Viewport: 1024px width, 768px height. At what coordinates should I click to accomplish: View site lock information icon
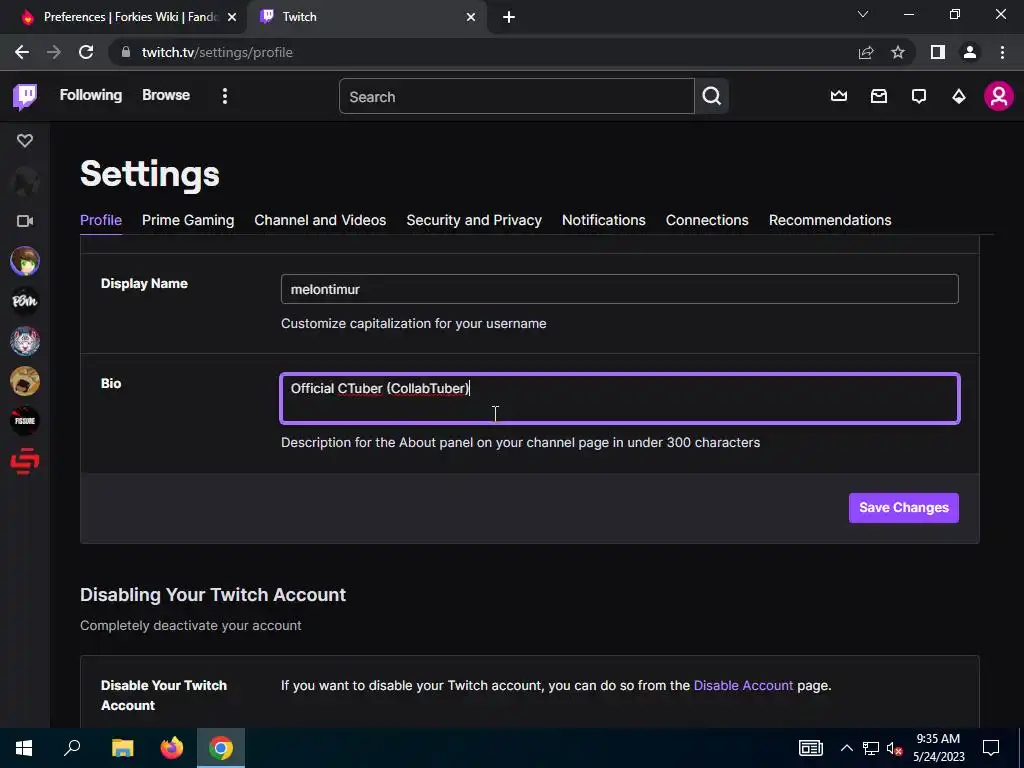pyautogui.click(x=126, y=52)
